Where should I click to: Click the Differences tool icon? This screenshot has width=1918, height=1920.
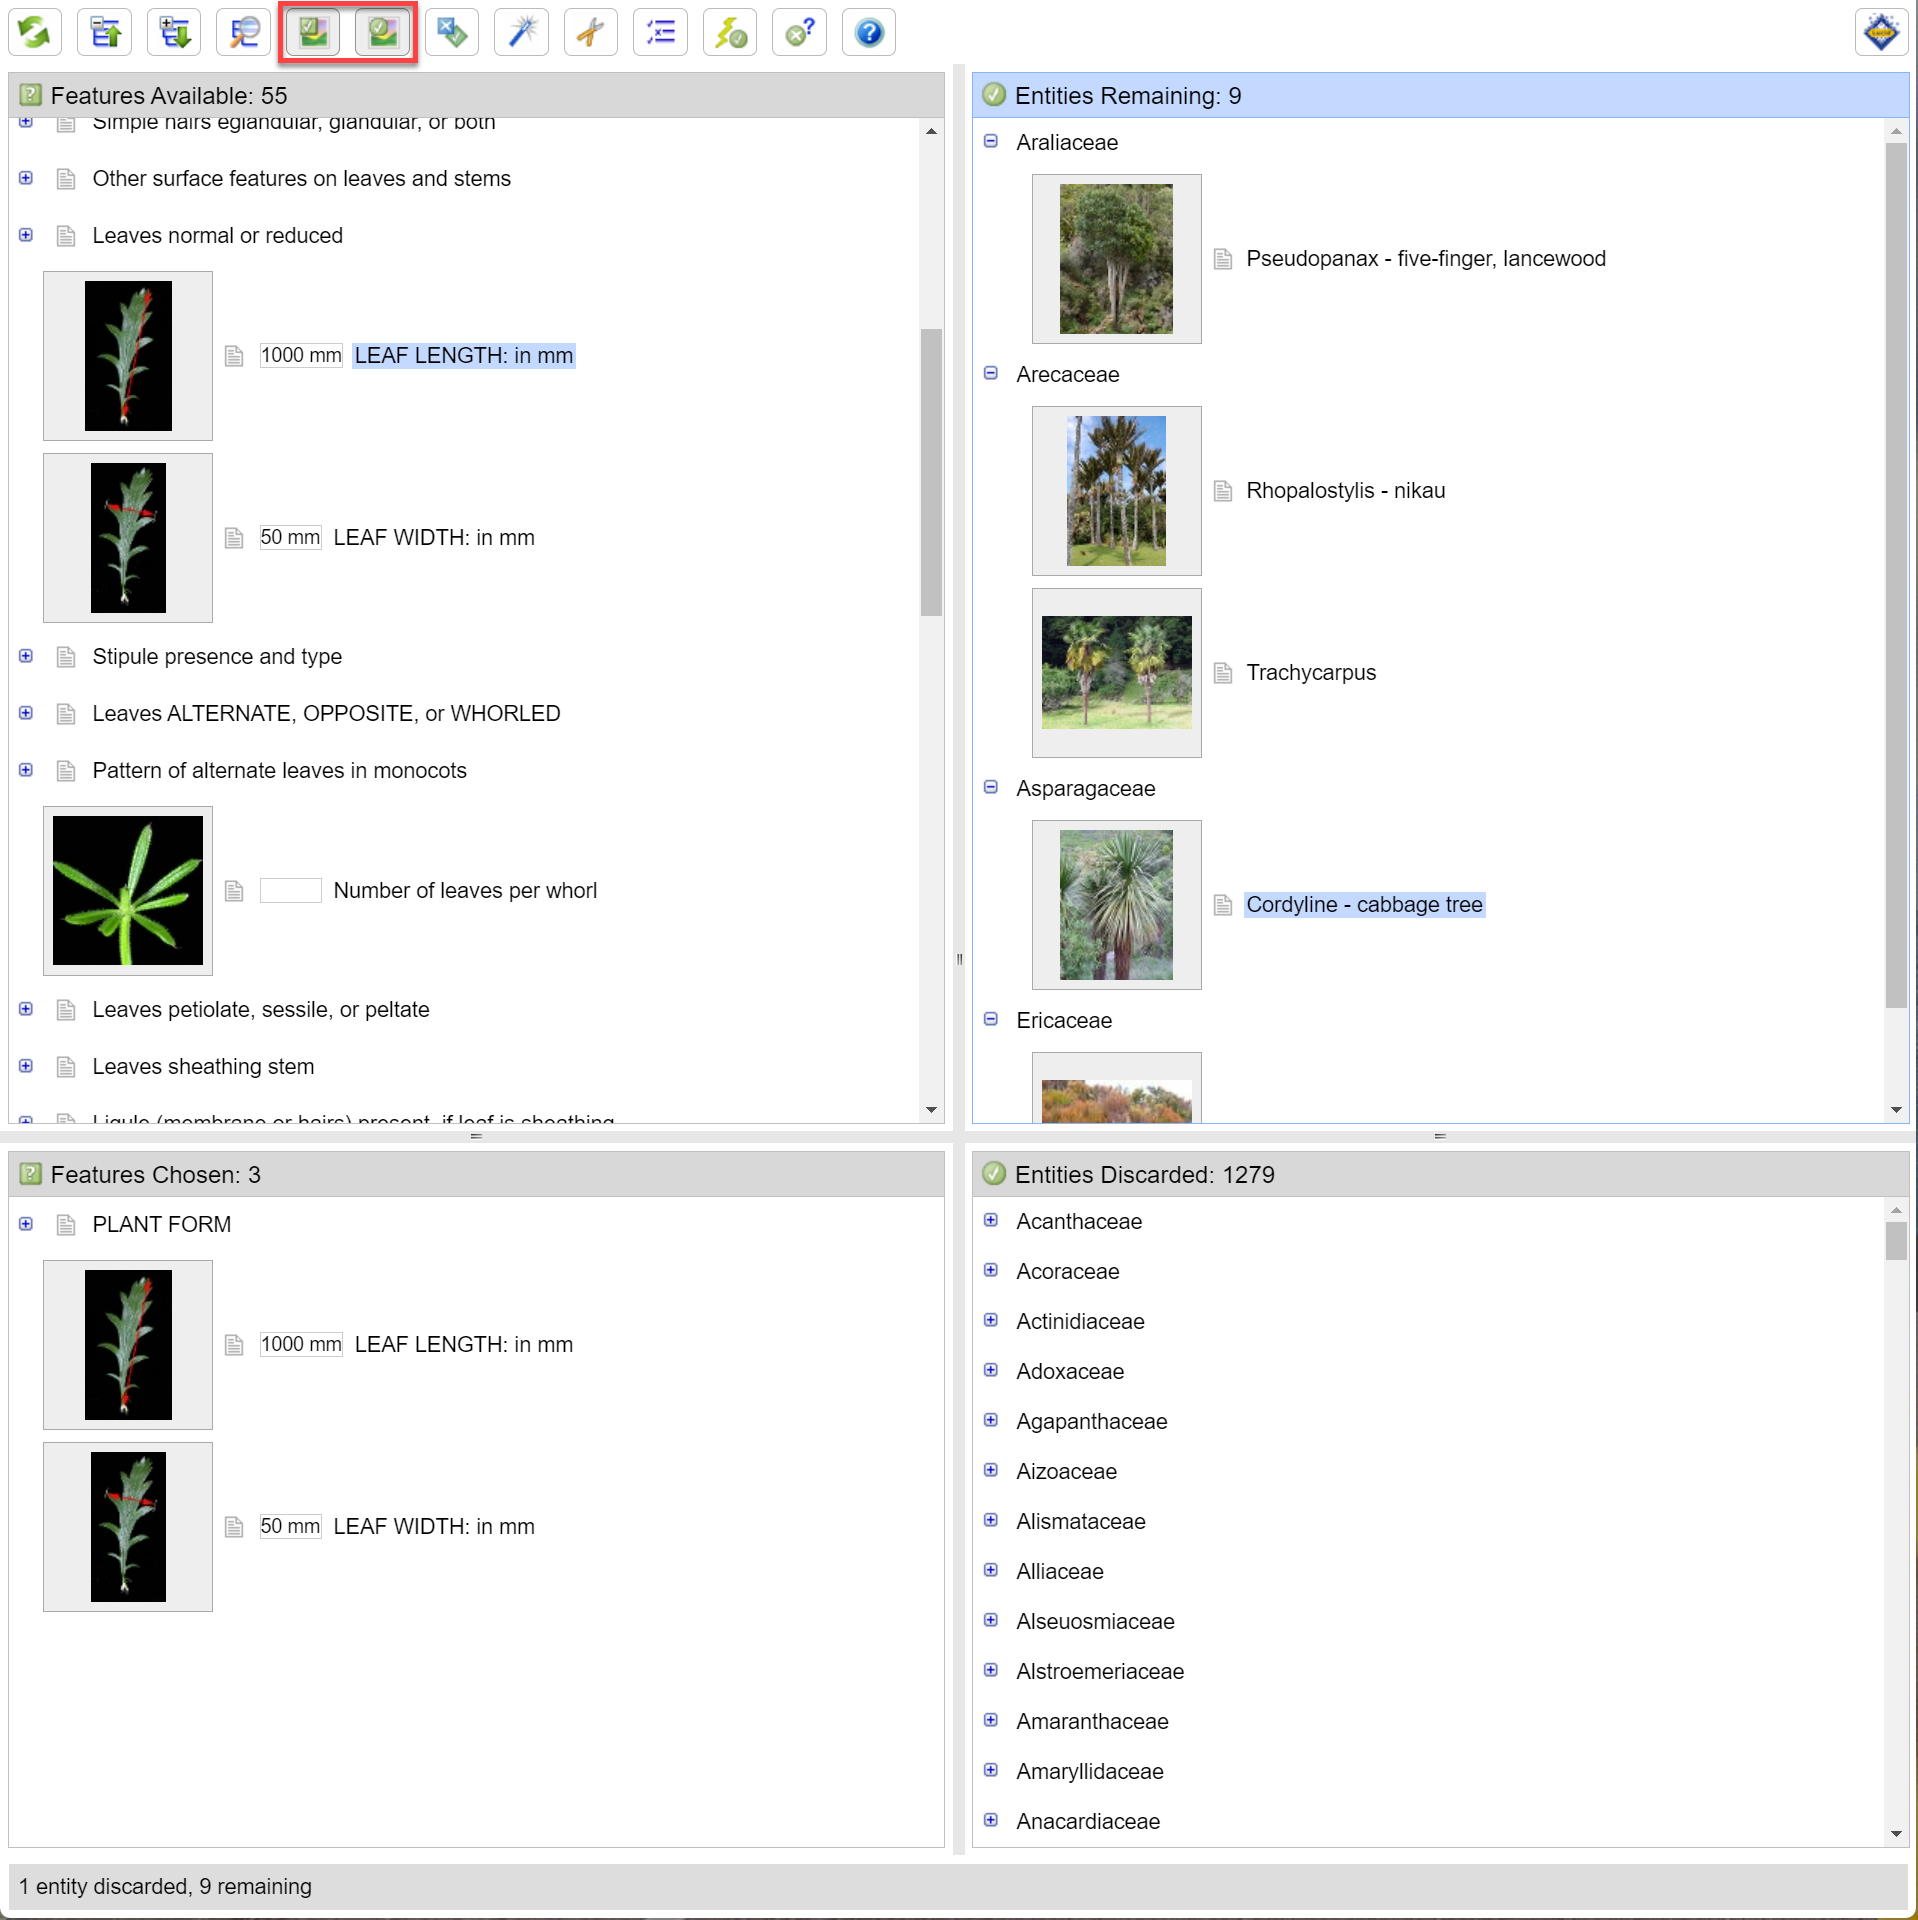point(452,33)
